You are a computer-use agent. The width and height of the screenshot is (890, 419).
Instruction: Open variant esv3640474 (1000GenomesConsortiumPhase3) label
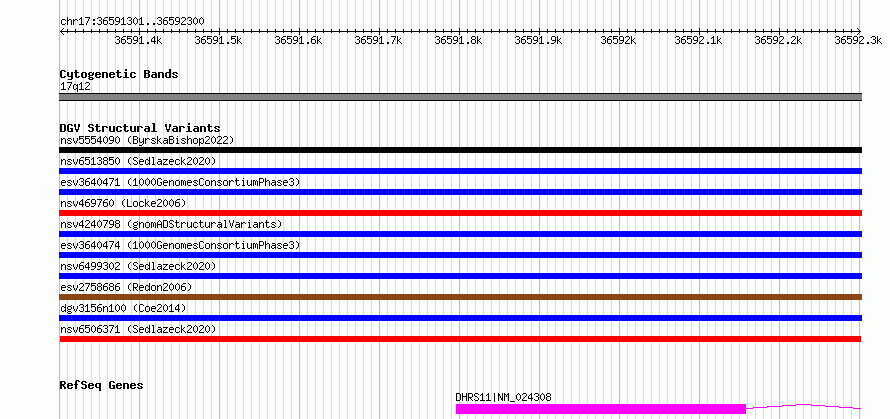(x=179, y=245)
